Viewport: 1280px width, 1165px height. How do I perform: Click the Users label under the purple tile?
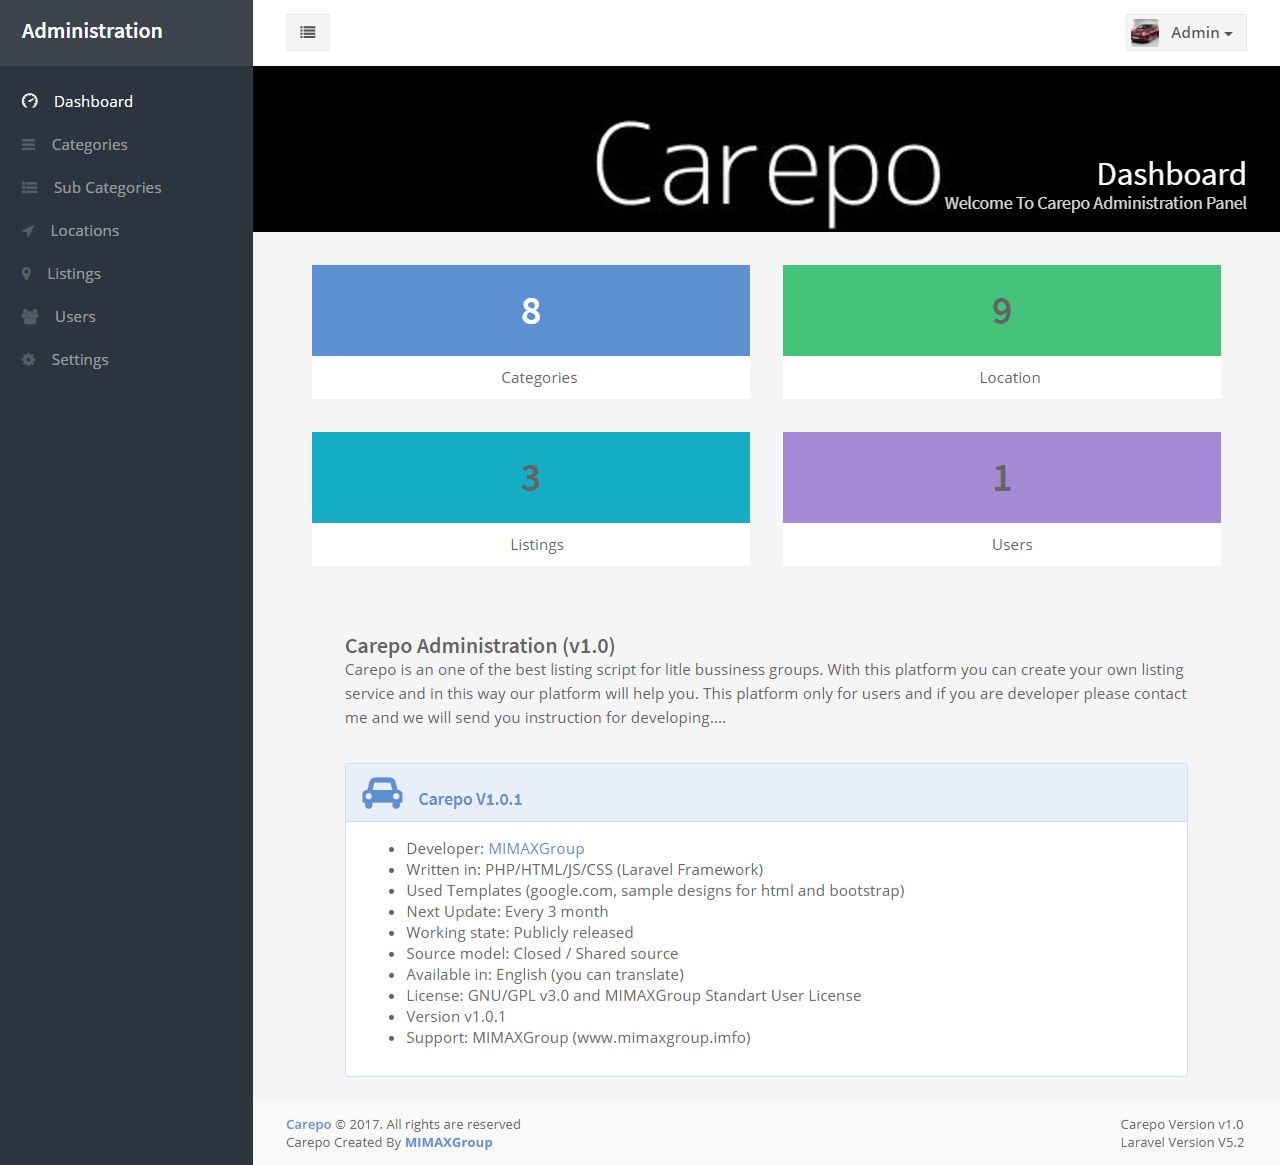(1012, 544)
